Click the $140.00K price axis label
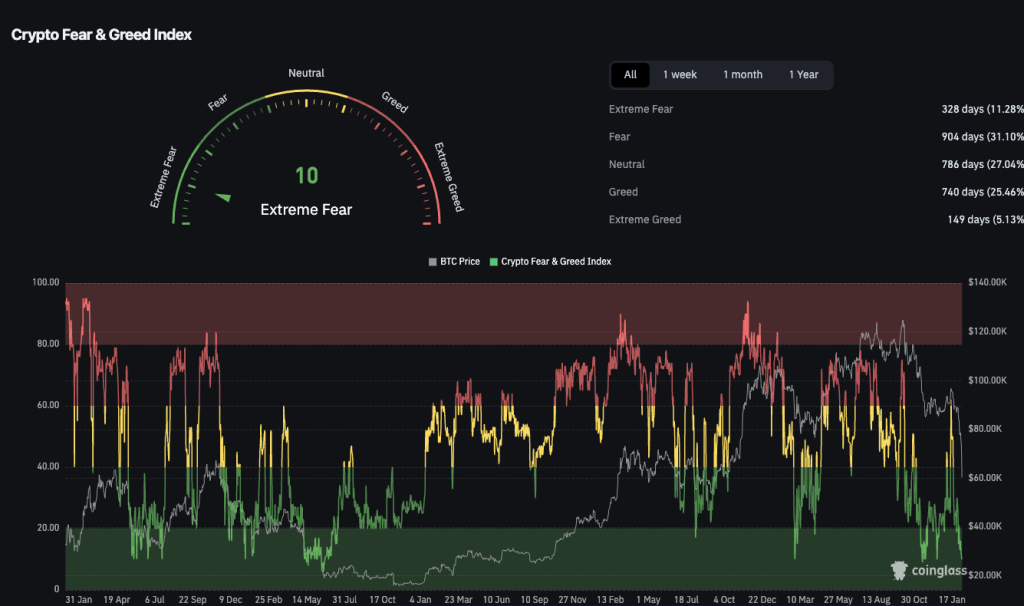Screen dimensions: 1024x606 (990, 284)
